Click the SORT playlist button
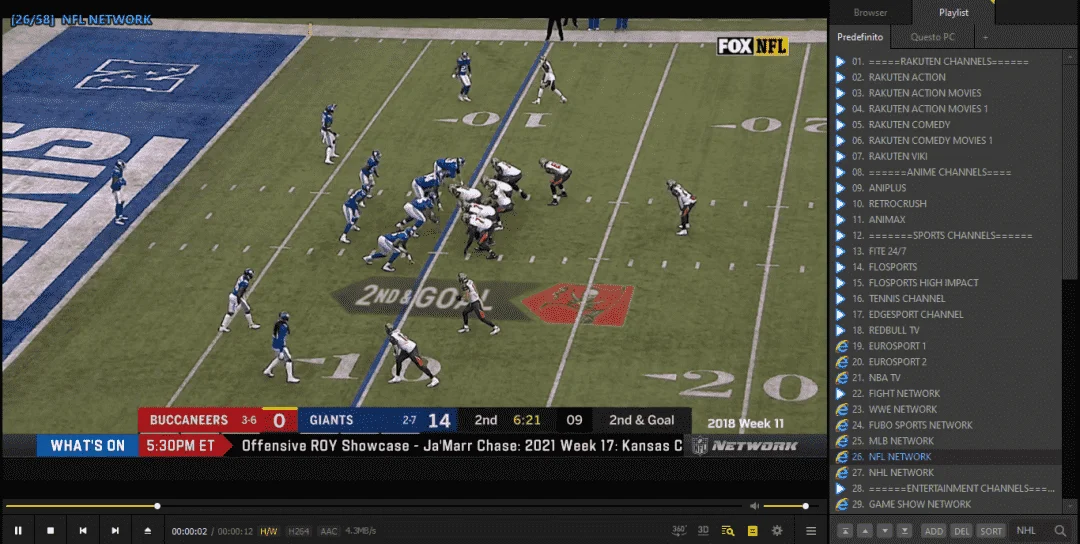 click(991, 531)
